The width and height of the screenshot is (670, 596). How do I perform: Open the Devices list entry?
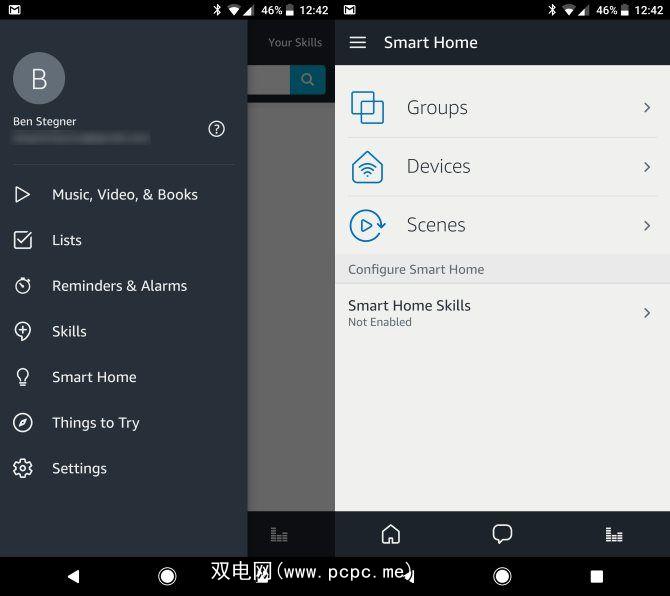coord(502,167)
